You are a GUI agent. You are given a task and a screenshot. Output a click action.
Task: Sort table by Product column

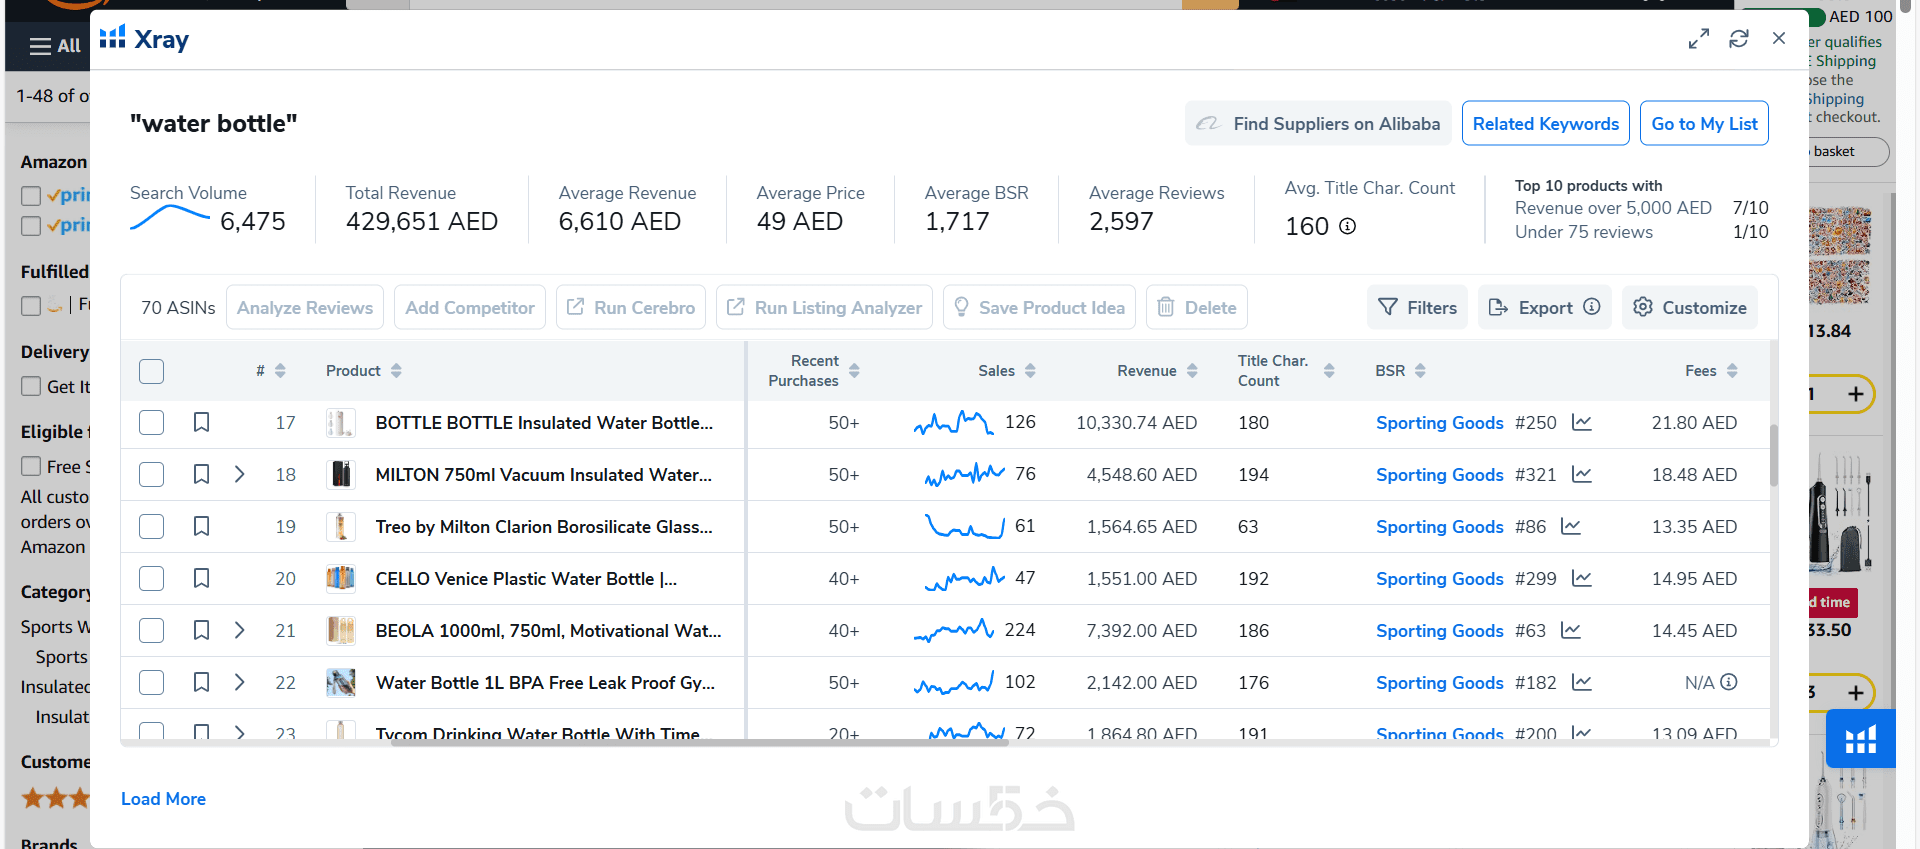(x=396, y=371)
